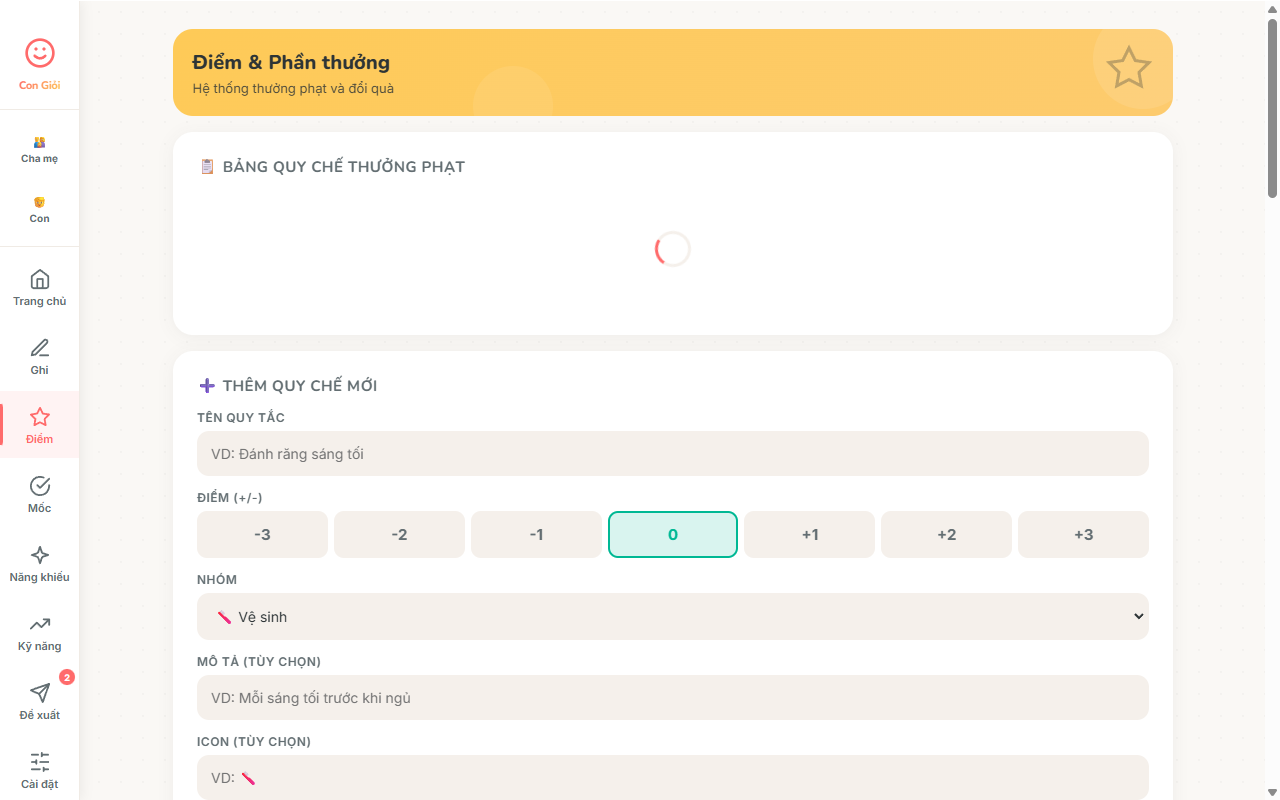The image size is (1280, 800).
Task: Click the Con Giỏi smiley logo
Action: [40, 53]
